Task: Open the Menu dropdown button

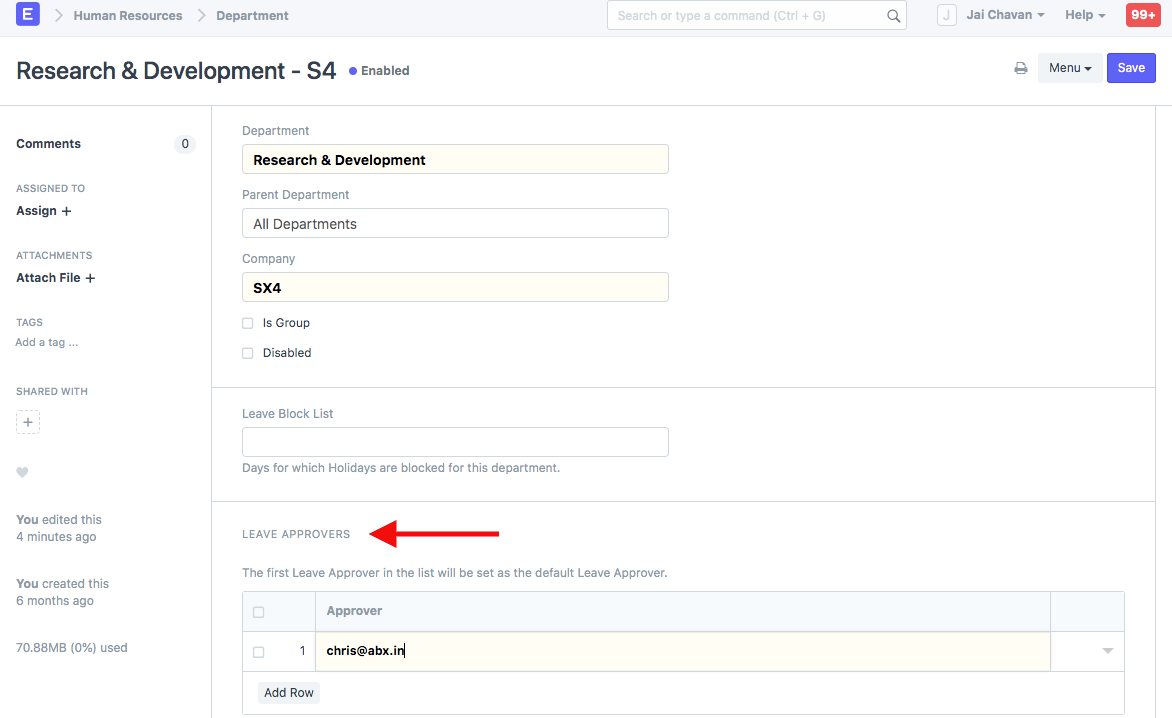Action: pos(1069,68)
